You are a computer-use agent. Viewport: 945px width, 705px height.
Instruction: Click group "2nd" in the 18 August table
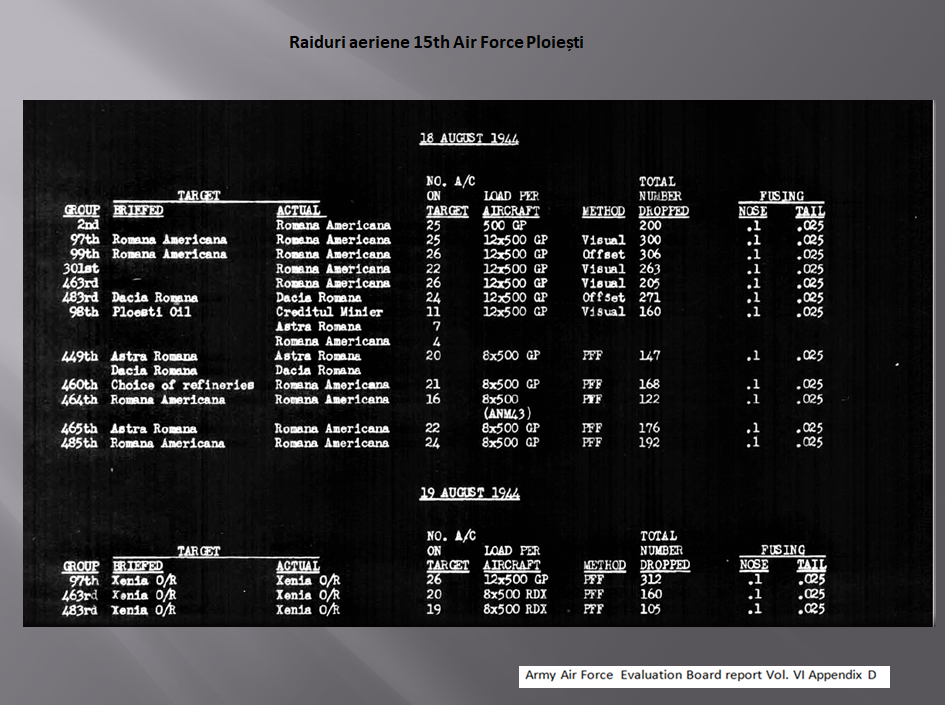88,225
